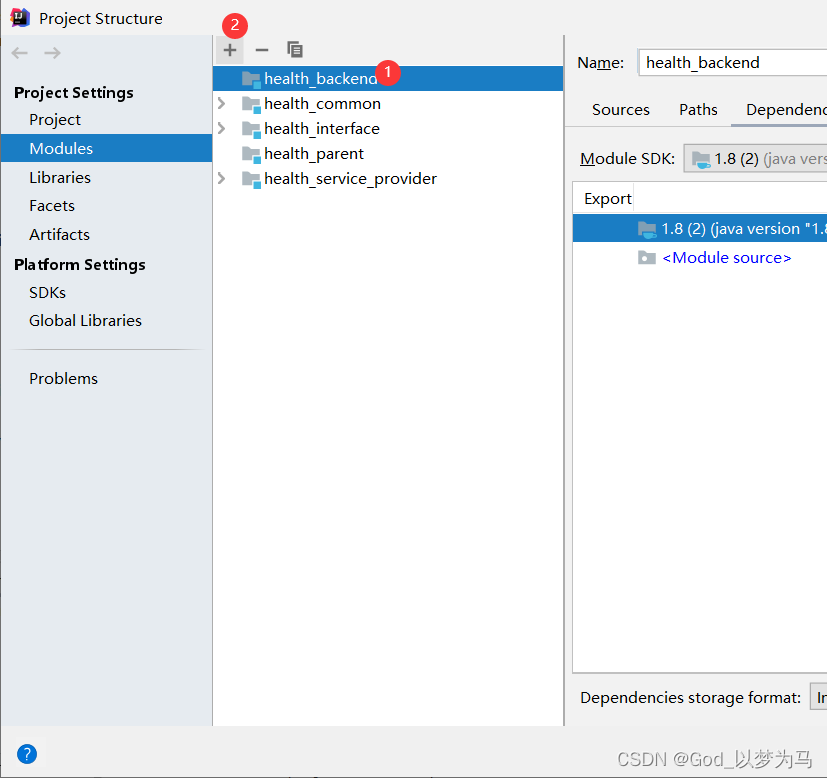The image size is (827, 778).
Task: Expand the health_service_provider module node
Action: pos(222,178)
